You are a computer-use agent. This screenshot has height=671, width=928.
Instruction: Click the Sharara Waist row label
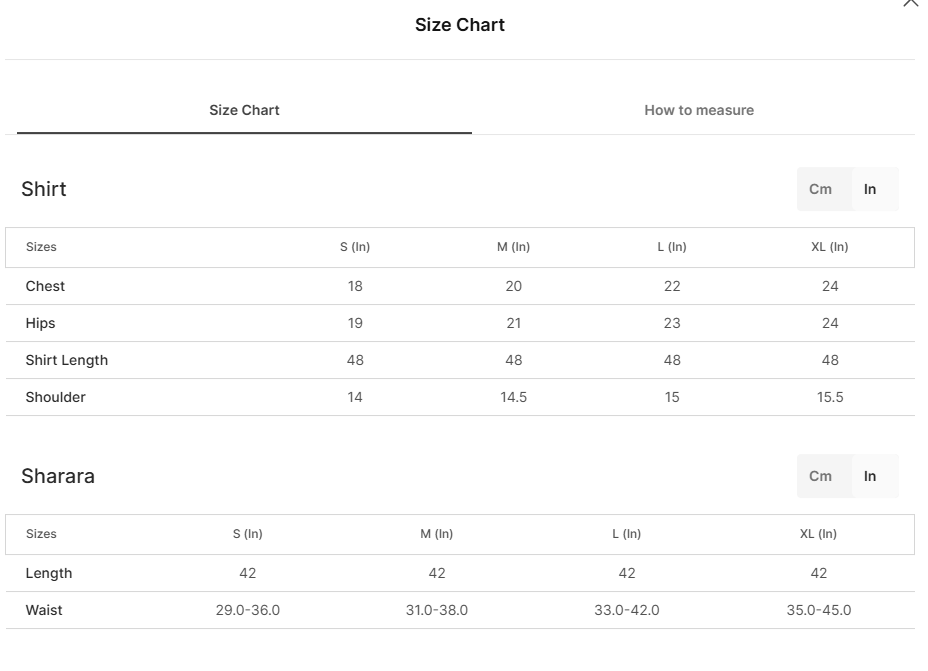pos(44,610)
